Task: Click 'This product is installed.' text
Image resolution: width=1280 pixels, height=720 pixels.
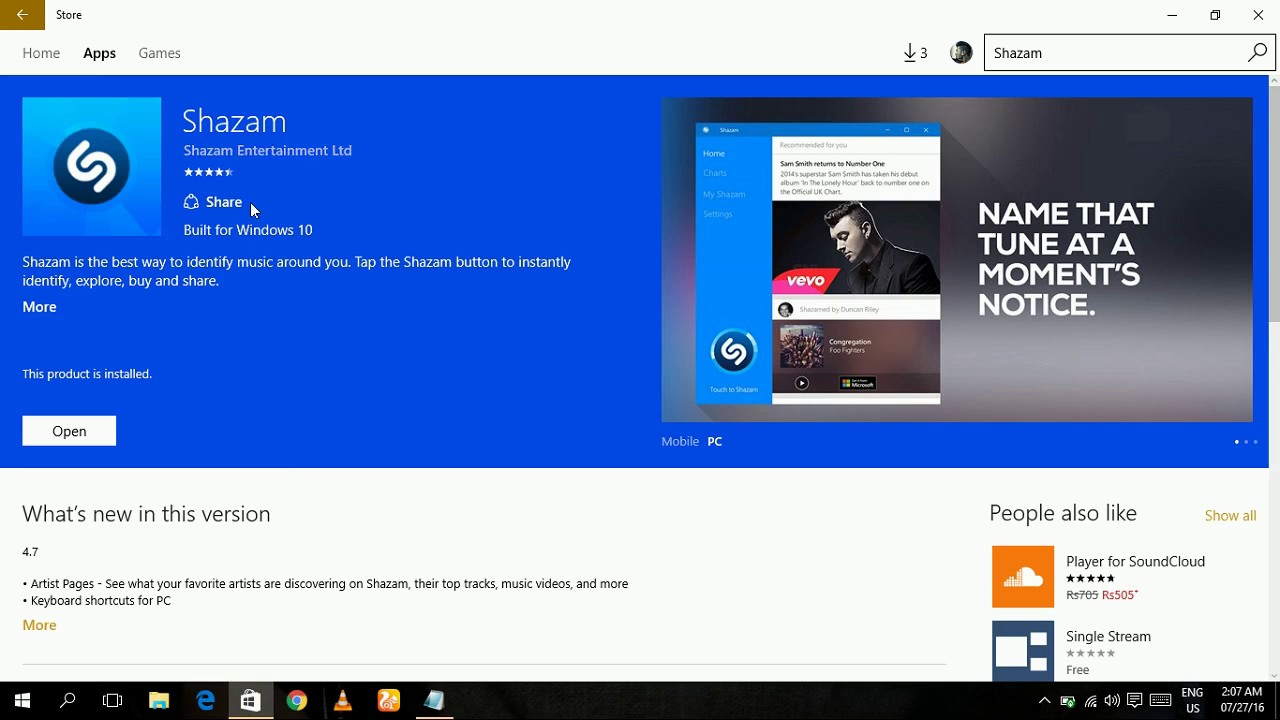Action: click(x=87, y=374)
